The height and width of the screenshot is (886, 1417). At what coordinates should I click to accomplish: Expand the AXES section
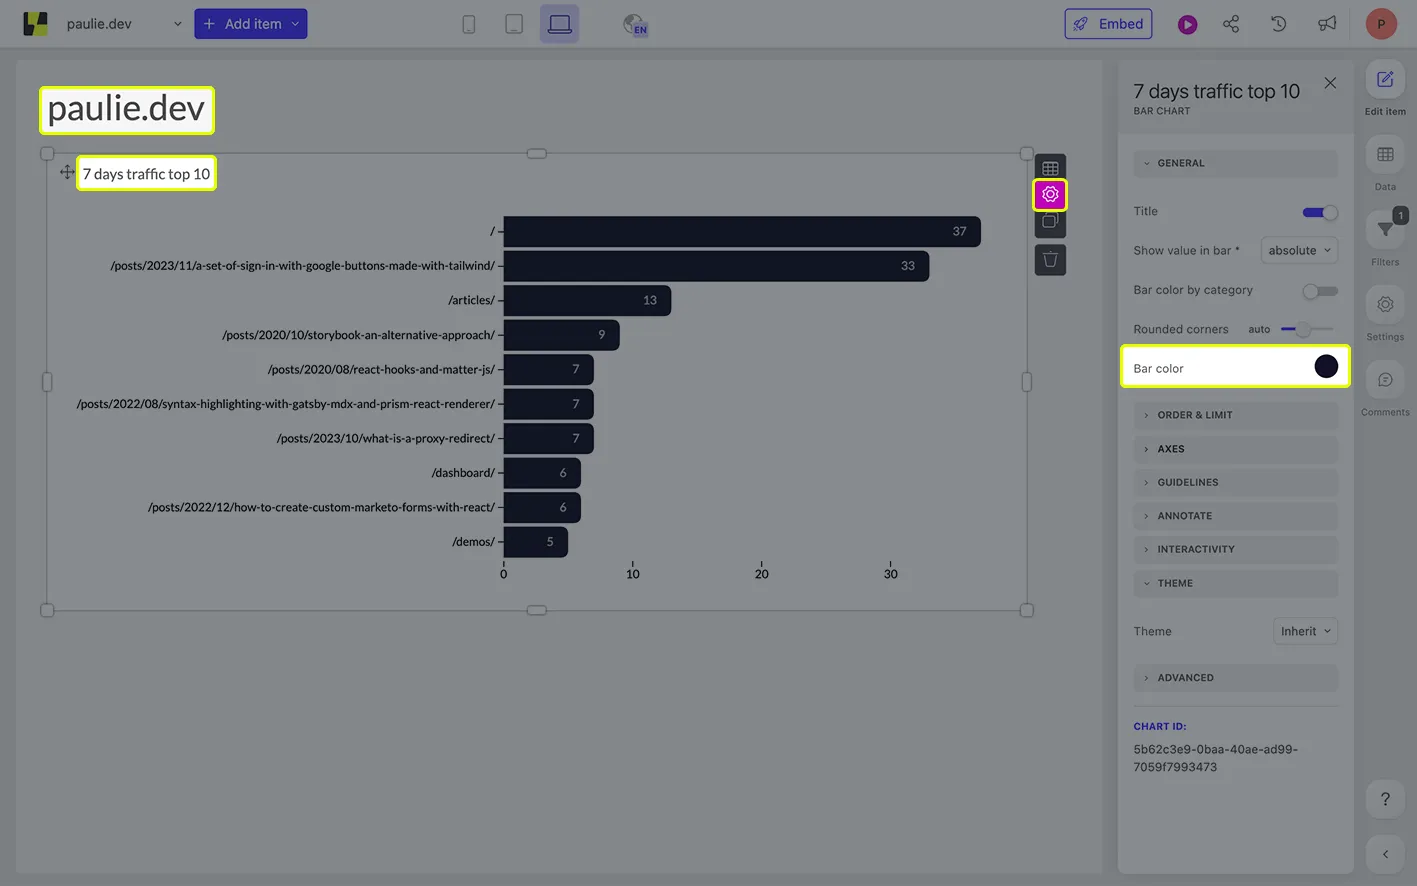[1235, 449]
